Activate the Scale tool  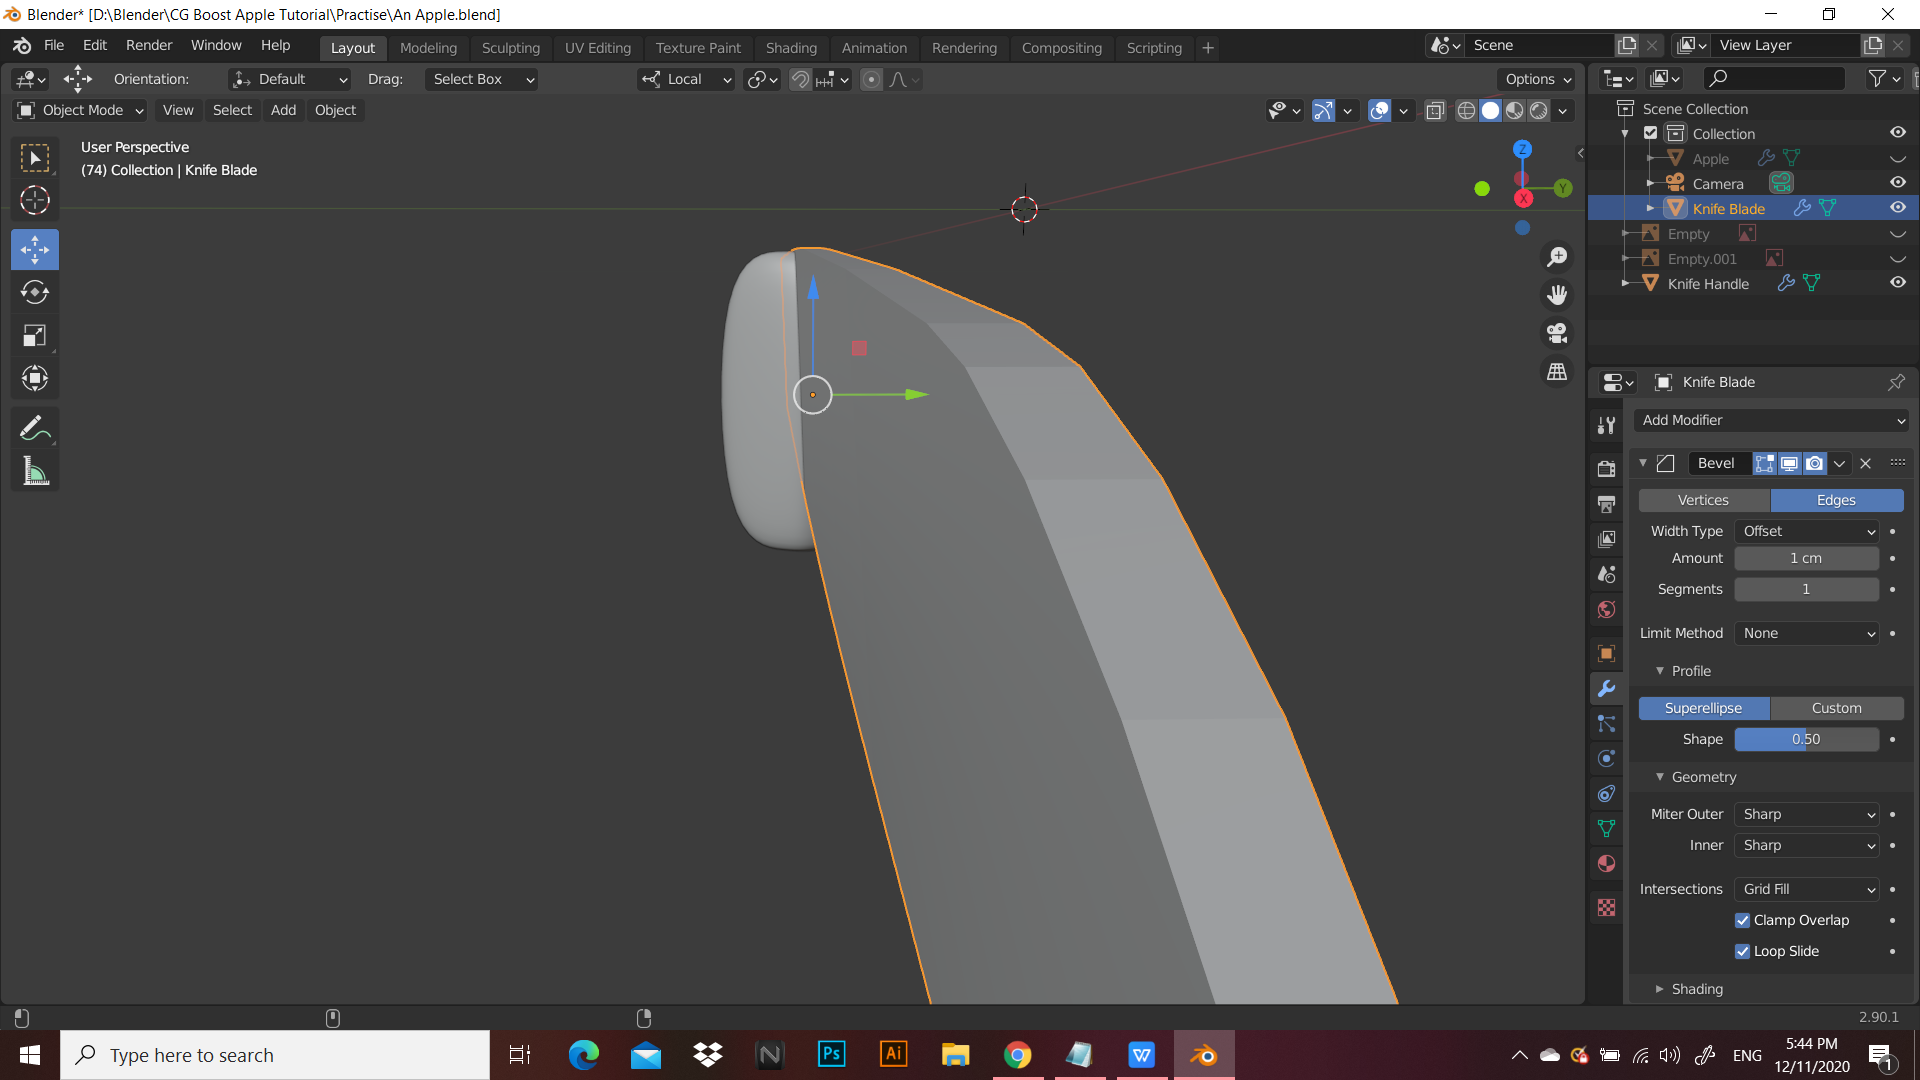pos(35,335)
